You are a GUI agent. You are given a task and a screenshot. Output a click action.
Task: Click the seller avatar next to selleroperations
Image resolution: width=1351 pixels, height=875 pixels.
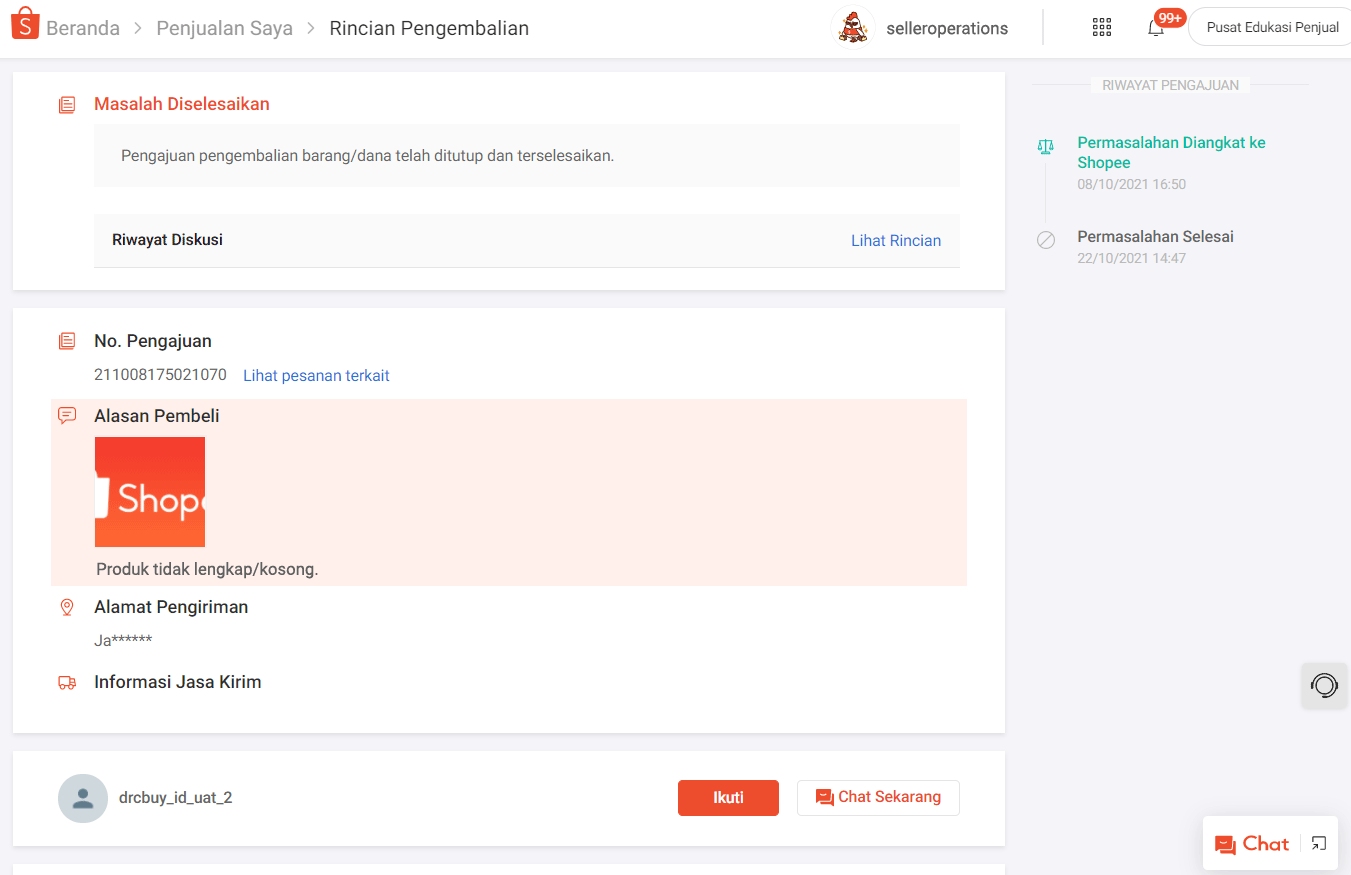(853, 27)
